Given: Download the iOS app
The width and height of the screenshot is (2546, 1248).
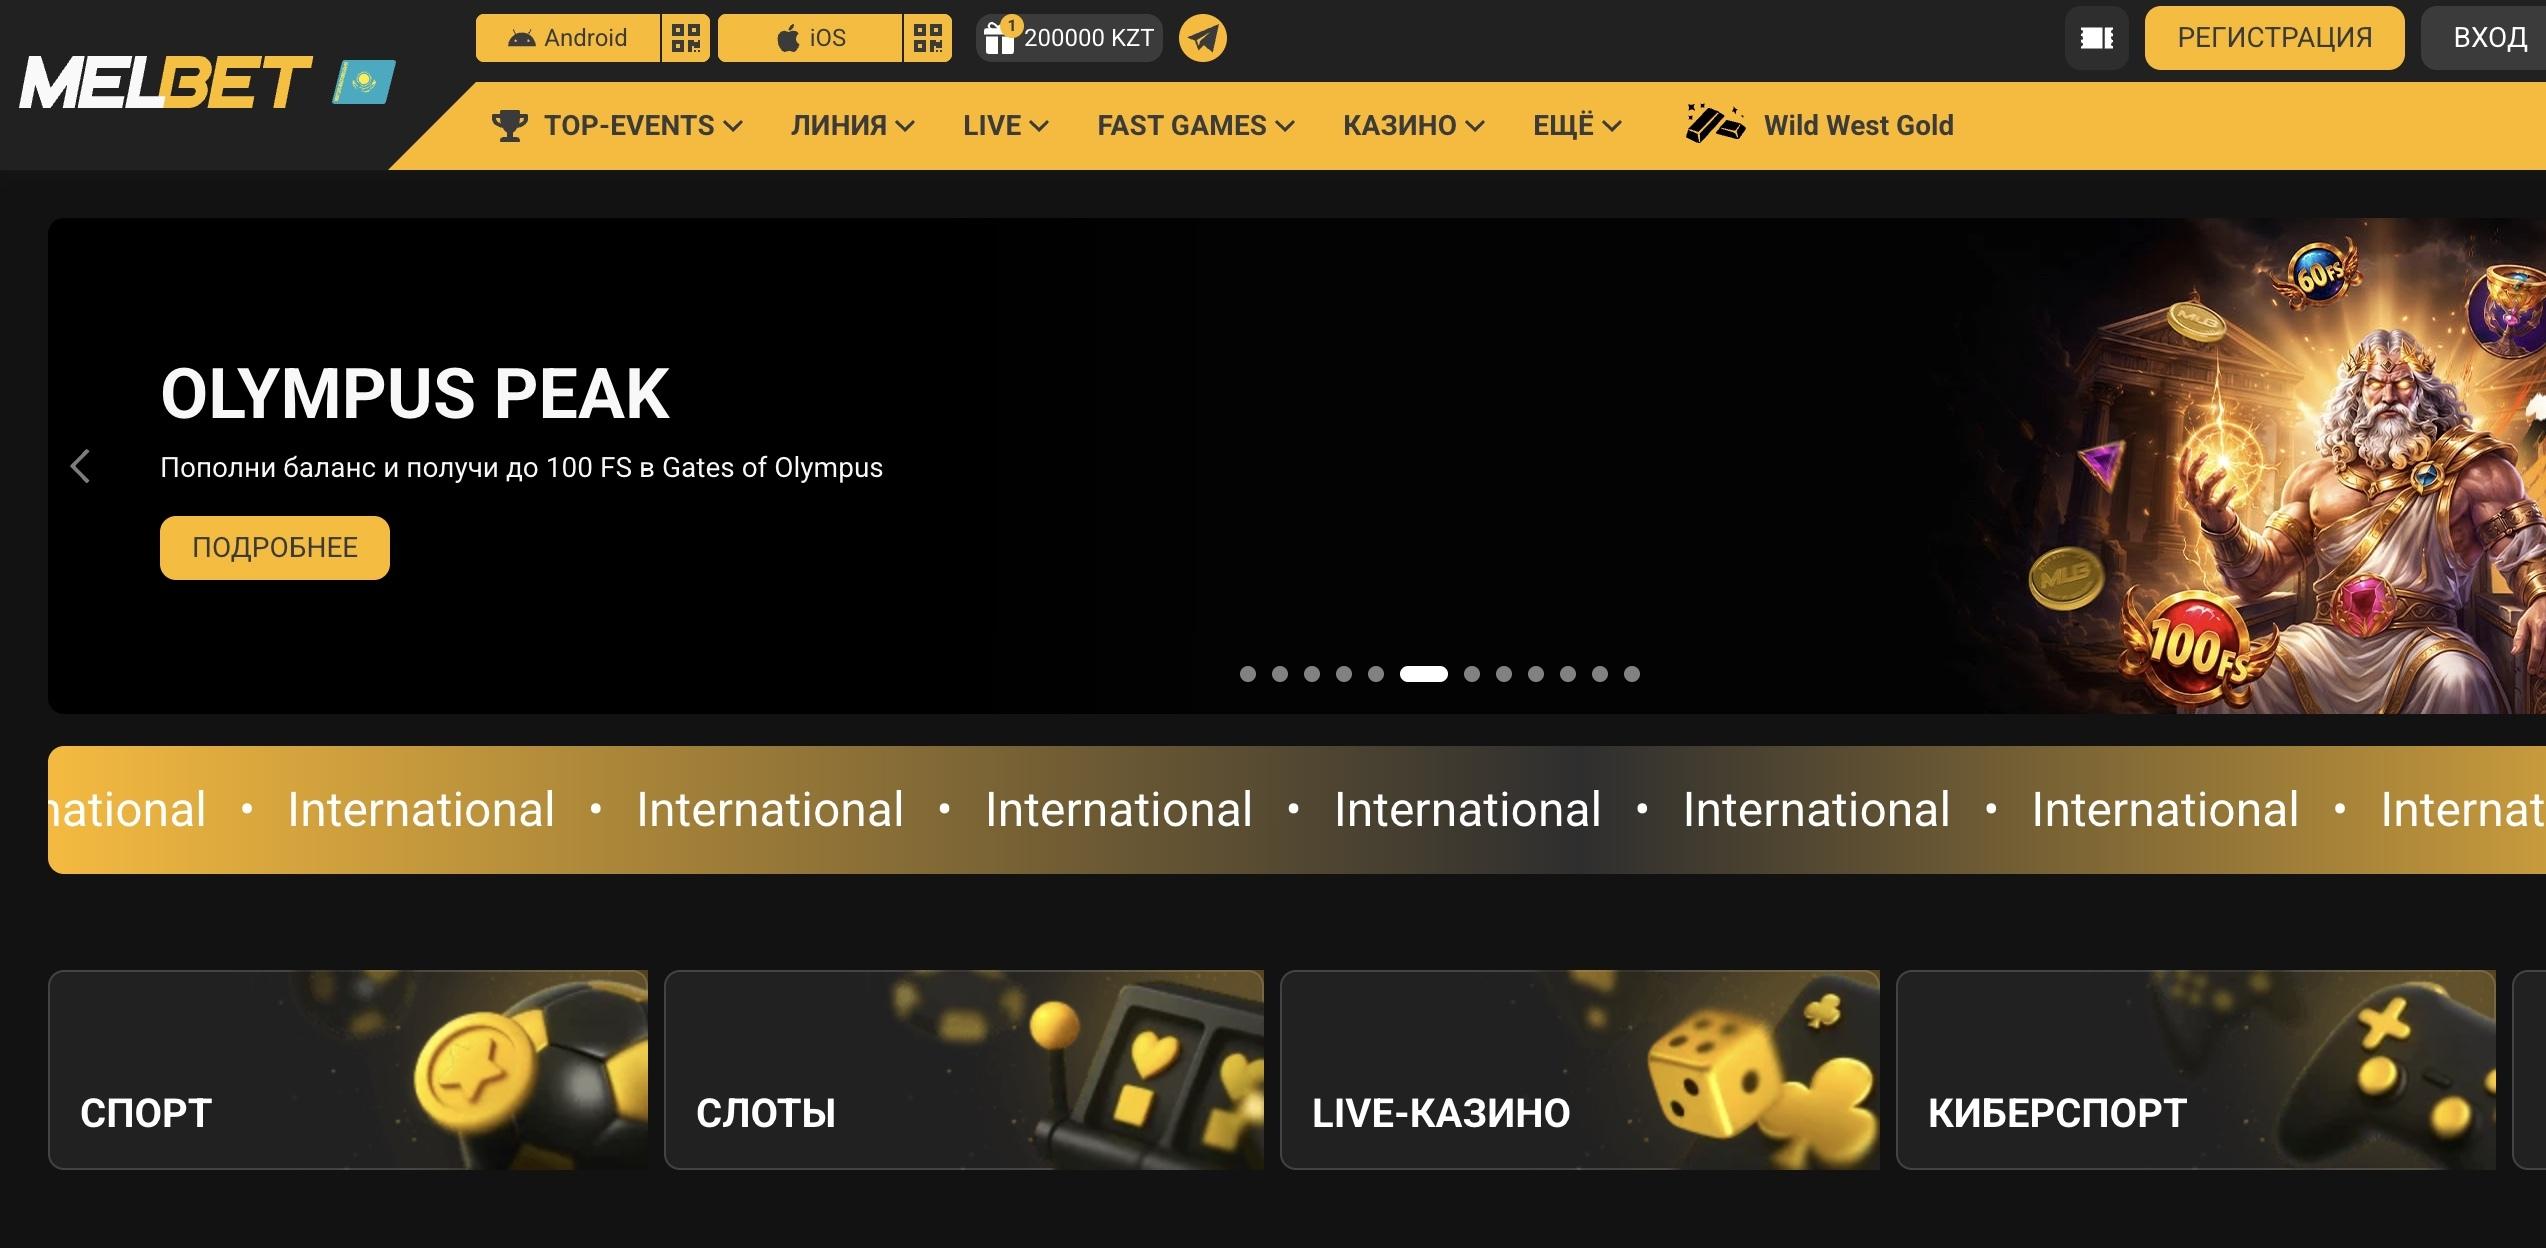Looking at the screenshot, I should [x=810, y=38].
